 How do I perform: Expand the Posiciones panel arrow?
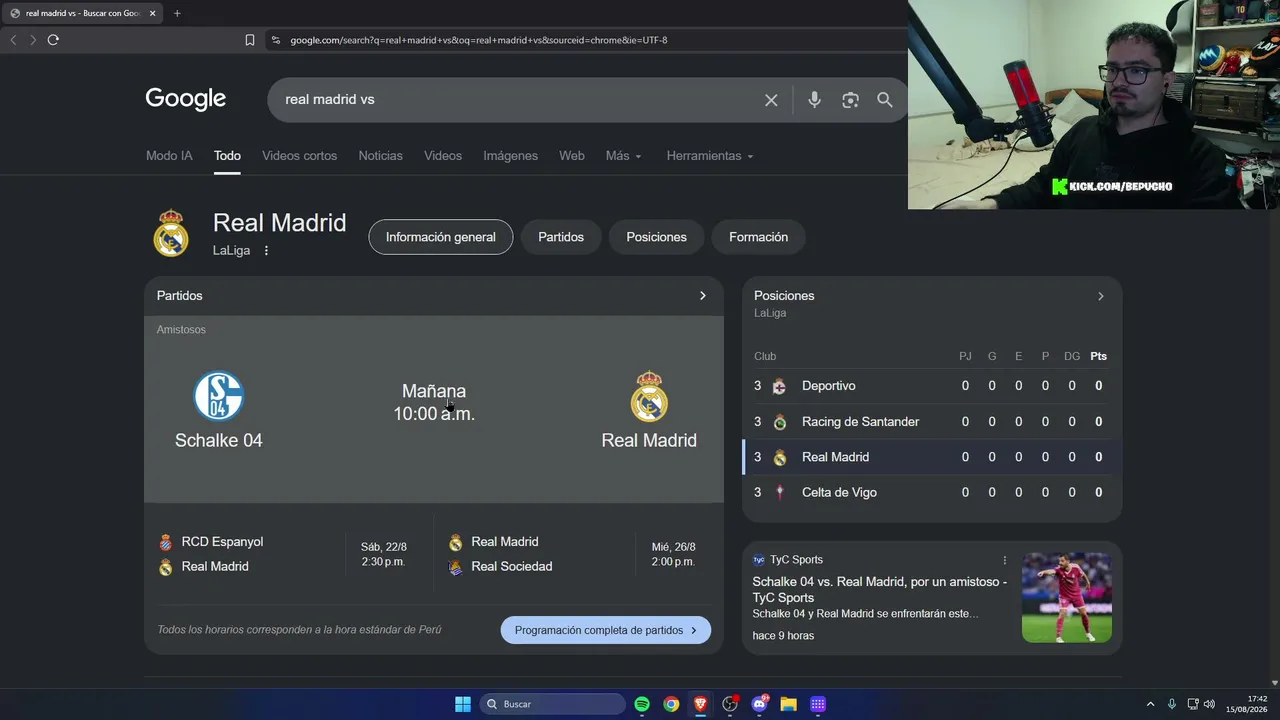pyautogui.click(x=1100, y=296)
